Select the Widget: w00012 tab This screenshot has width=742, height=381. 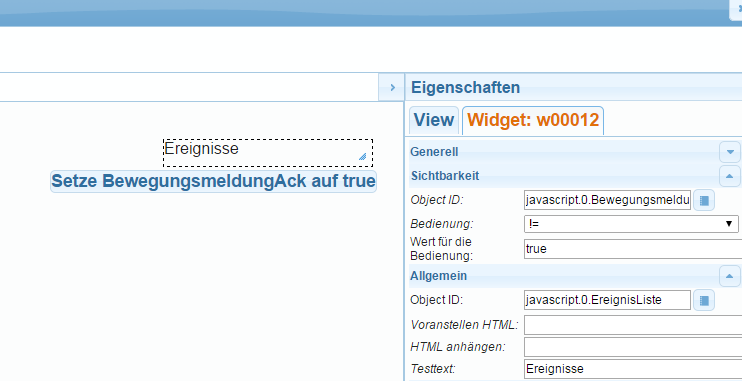(x=533, y=120)
